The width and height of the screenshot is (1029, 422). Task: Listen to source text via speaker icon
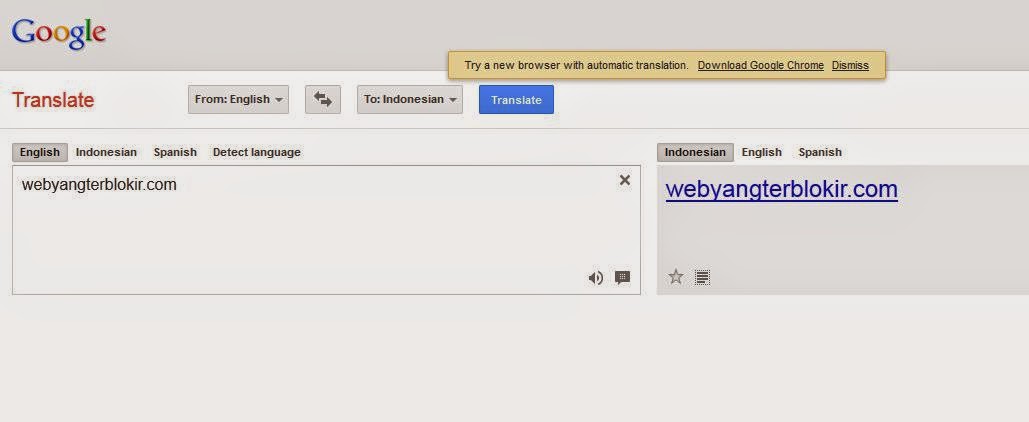(x=595, y=278)
